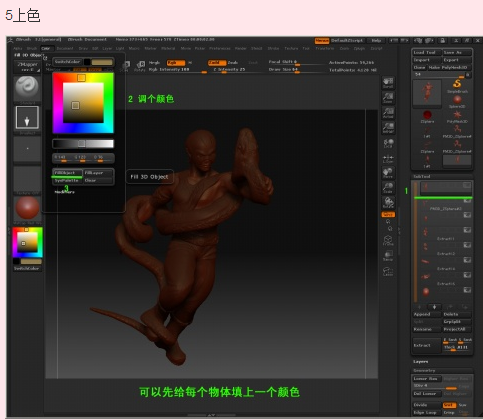Screen dimensions: 483x420
Task: Activate the Rotate view icon in right shelf
Action: coord(388,203)
